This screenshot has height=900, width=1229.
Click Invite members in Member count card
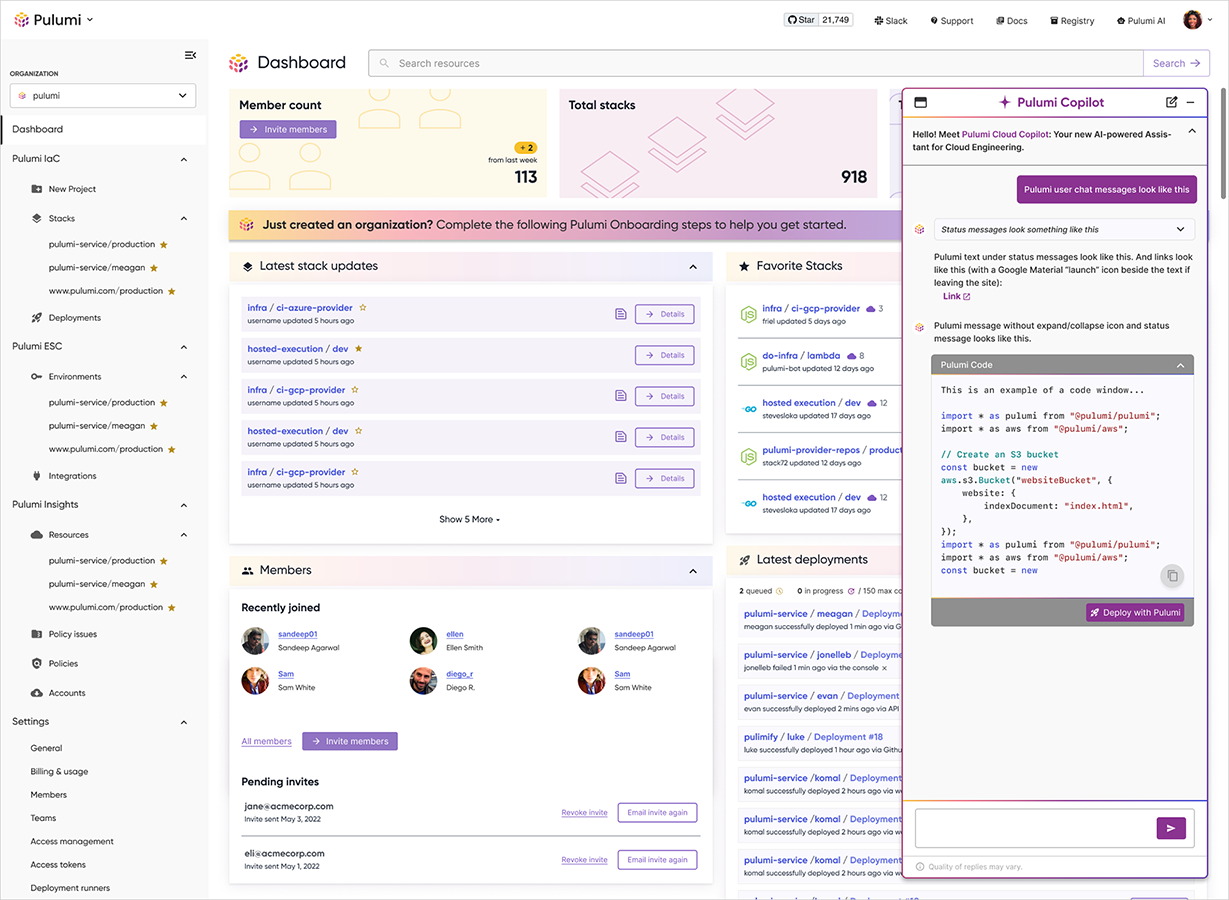click(x=288, y=129)
